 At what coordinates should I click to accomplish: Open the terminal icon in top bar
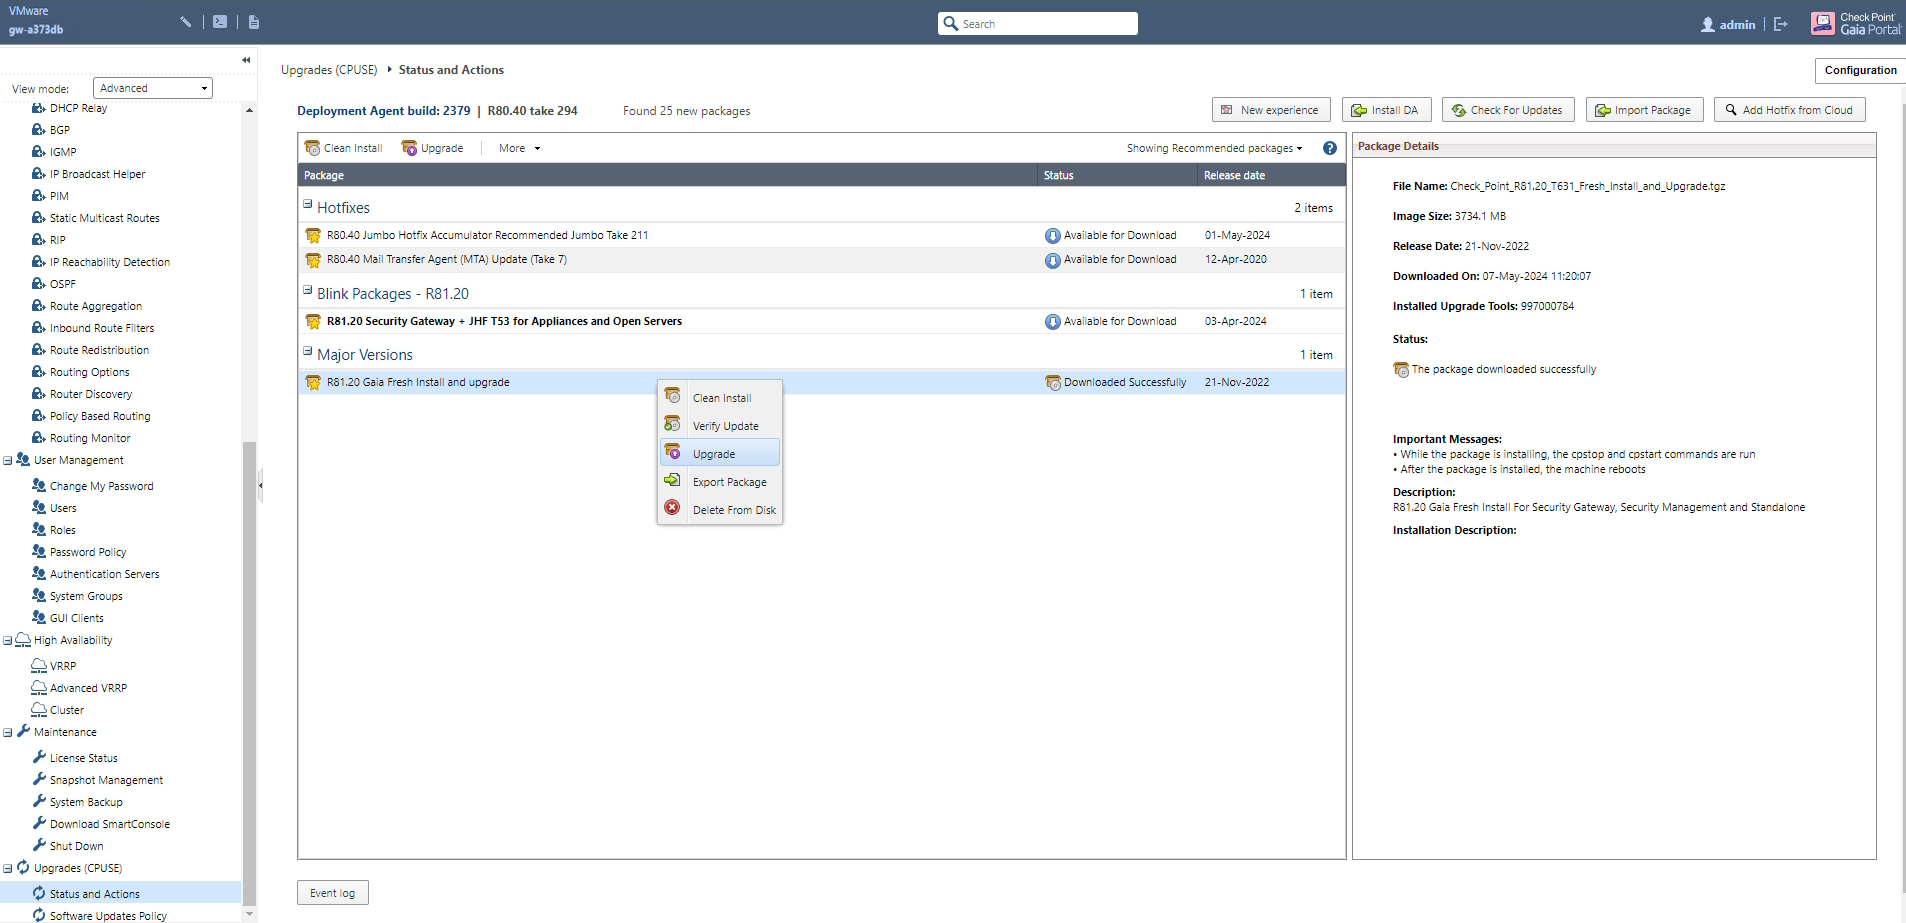(x=220, y=22)
